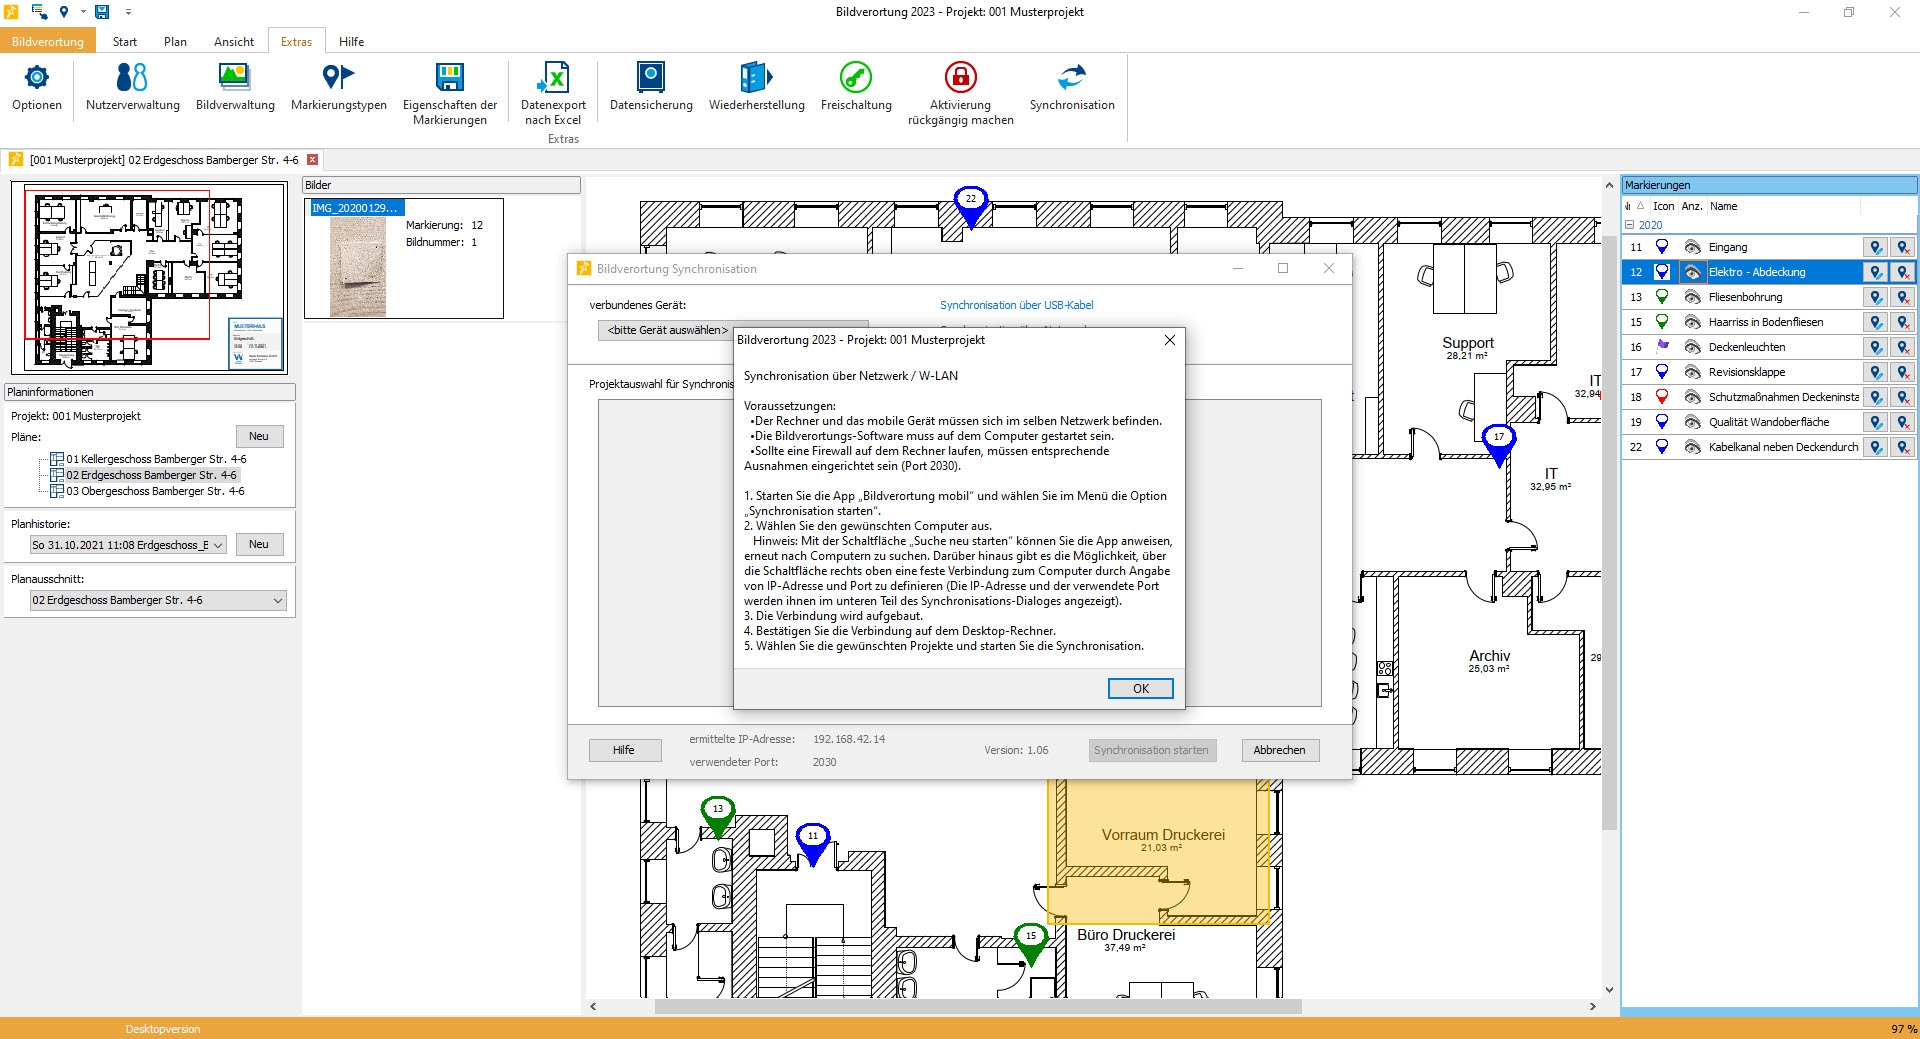Select 01 Kellergeschoss Bamberger Str. 4-6 plan

pos(156,459)
